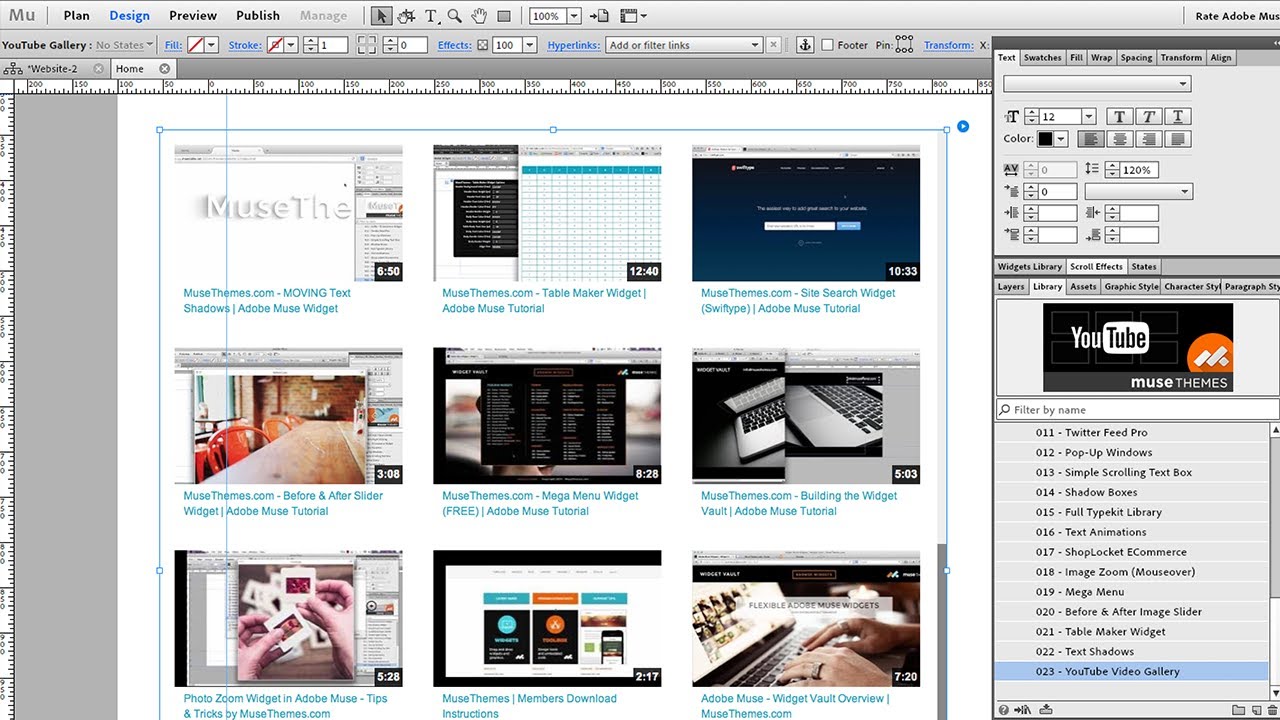1280x720 pixels.
Task: Open the font family dropdown
Action: click(1097, 84)
